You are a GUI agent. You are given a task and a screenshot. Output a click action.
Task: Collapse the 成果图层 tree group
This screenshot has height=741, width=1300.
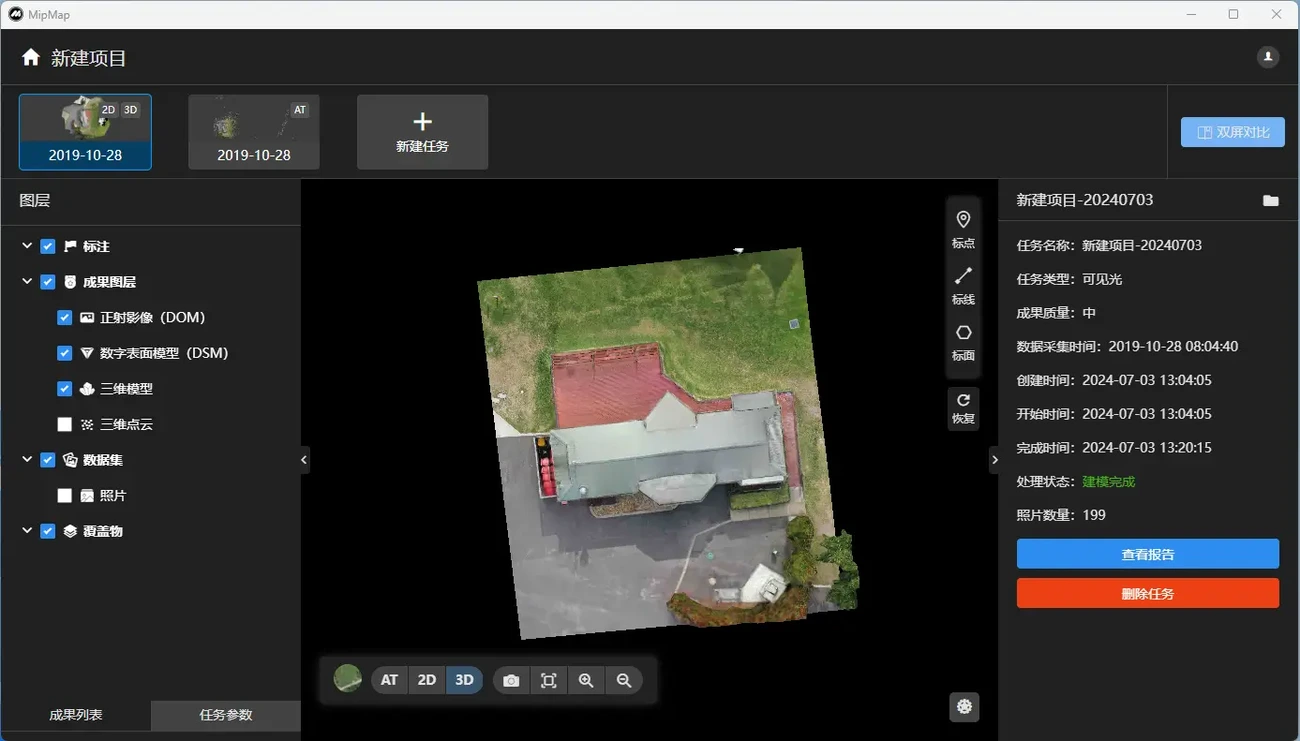27,282
